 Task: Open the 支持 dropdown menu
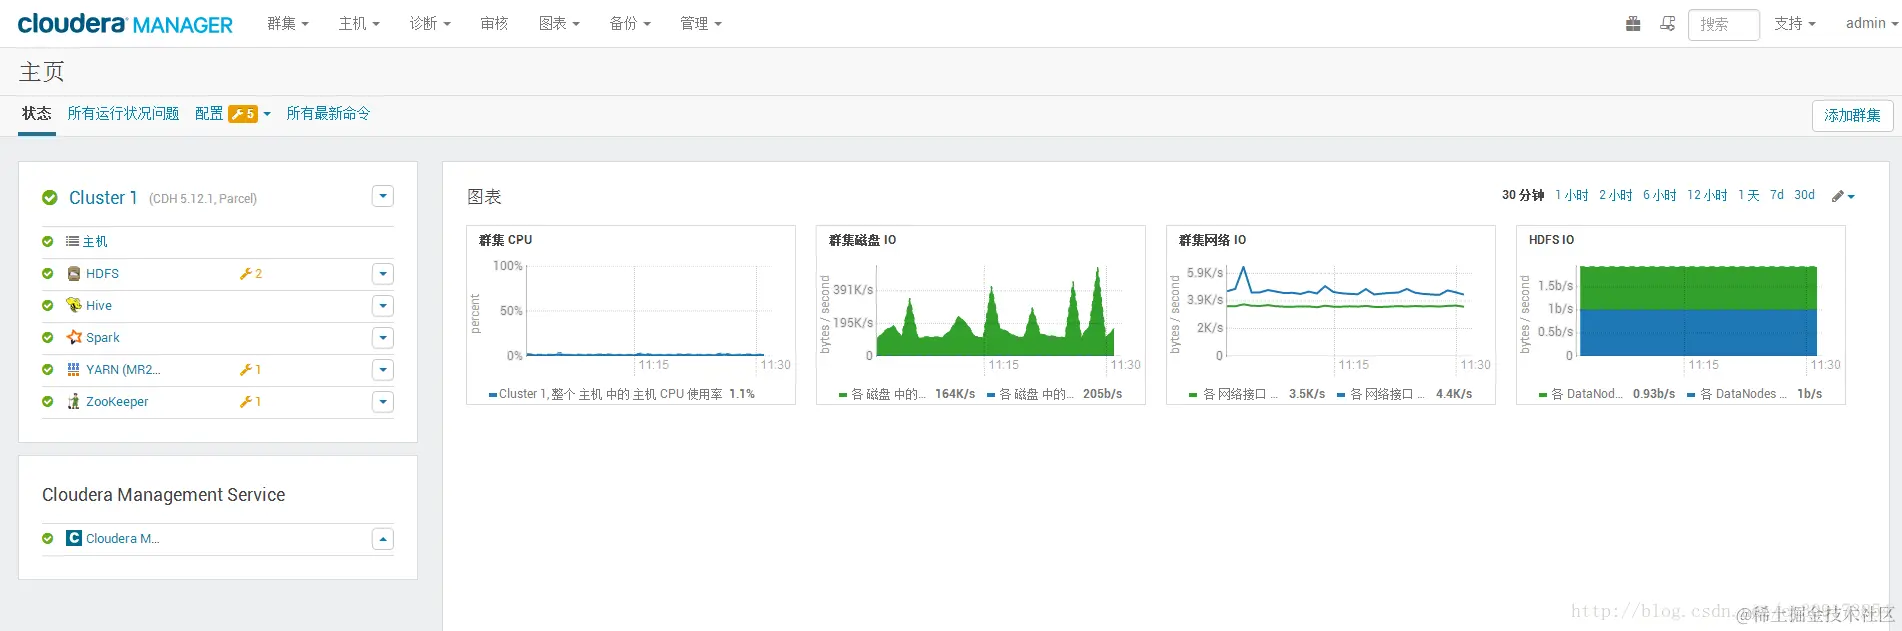pos(1795,23)
